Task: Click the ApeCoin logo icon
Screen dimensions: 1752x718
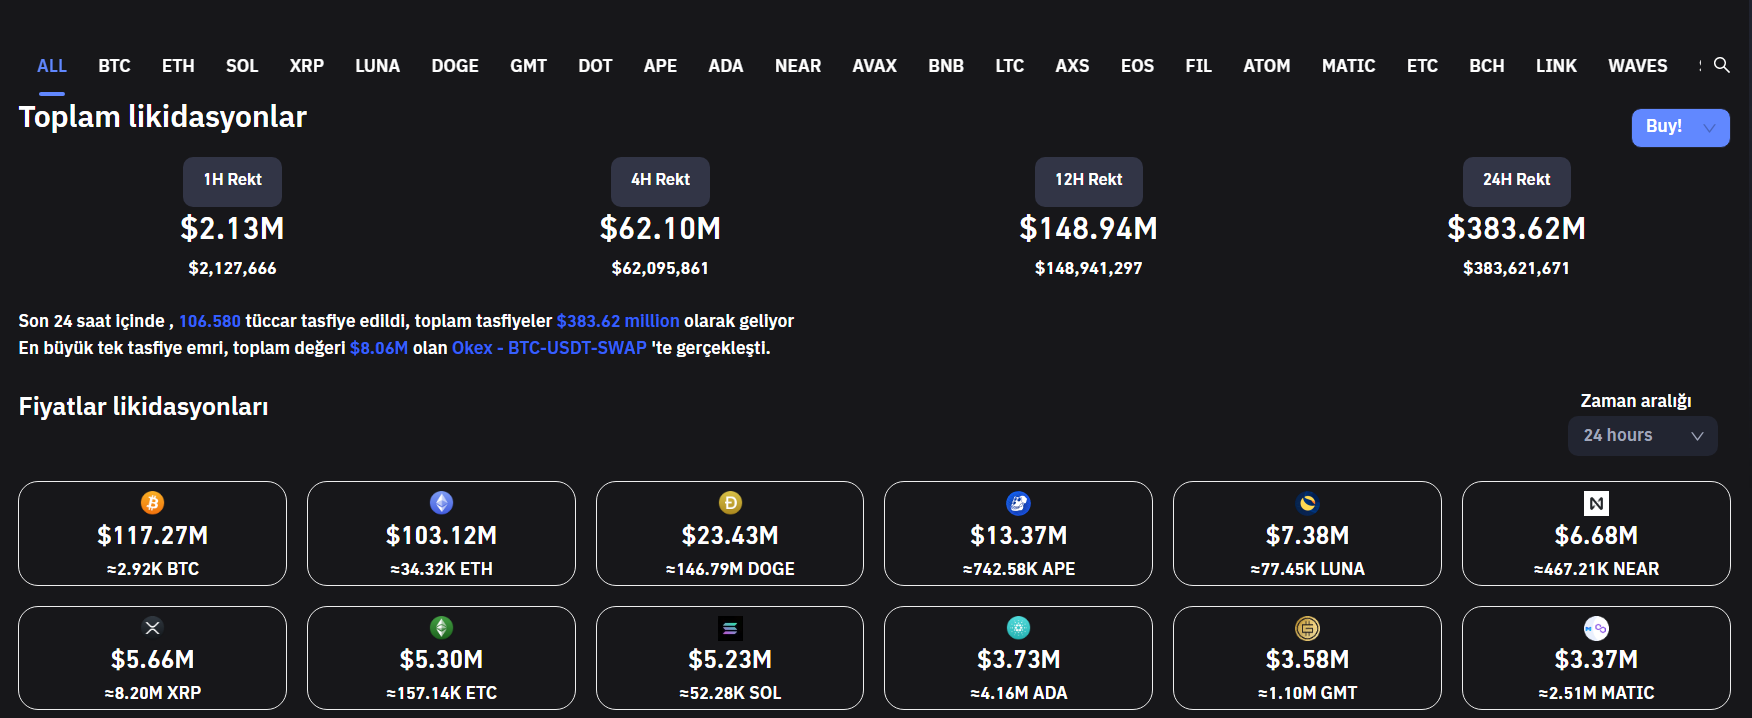Action: point(1018,503)
